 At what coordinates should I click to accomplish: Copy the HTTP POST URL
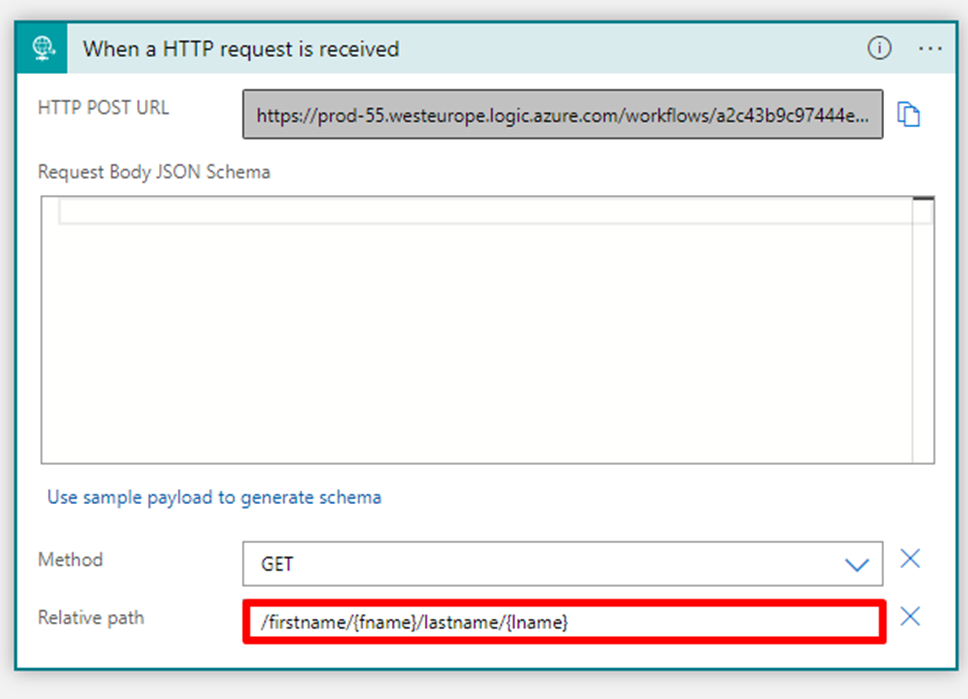(908, 115)
